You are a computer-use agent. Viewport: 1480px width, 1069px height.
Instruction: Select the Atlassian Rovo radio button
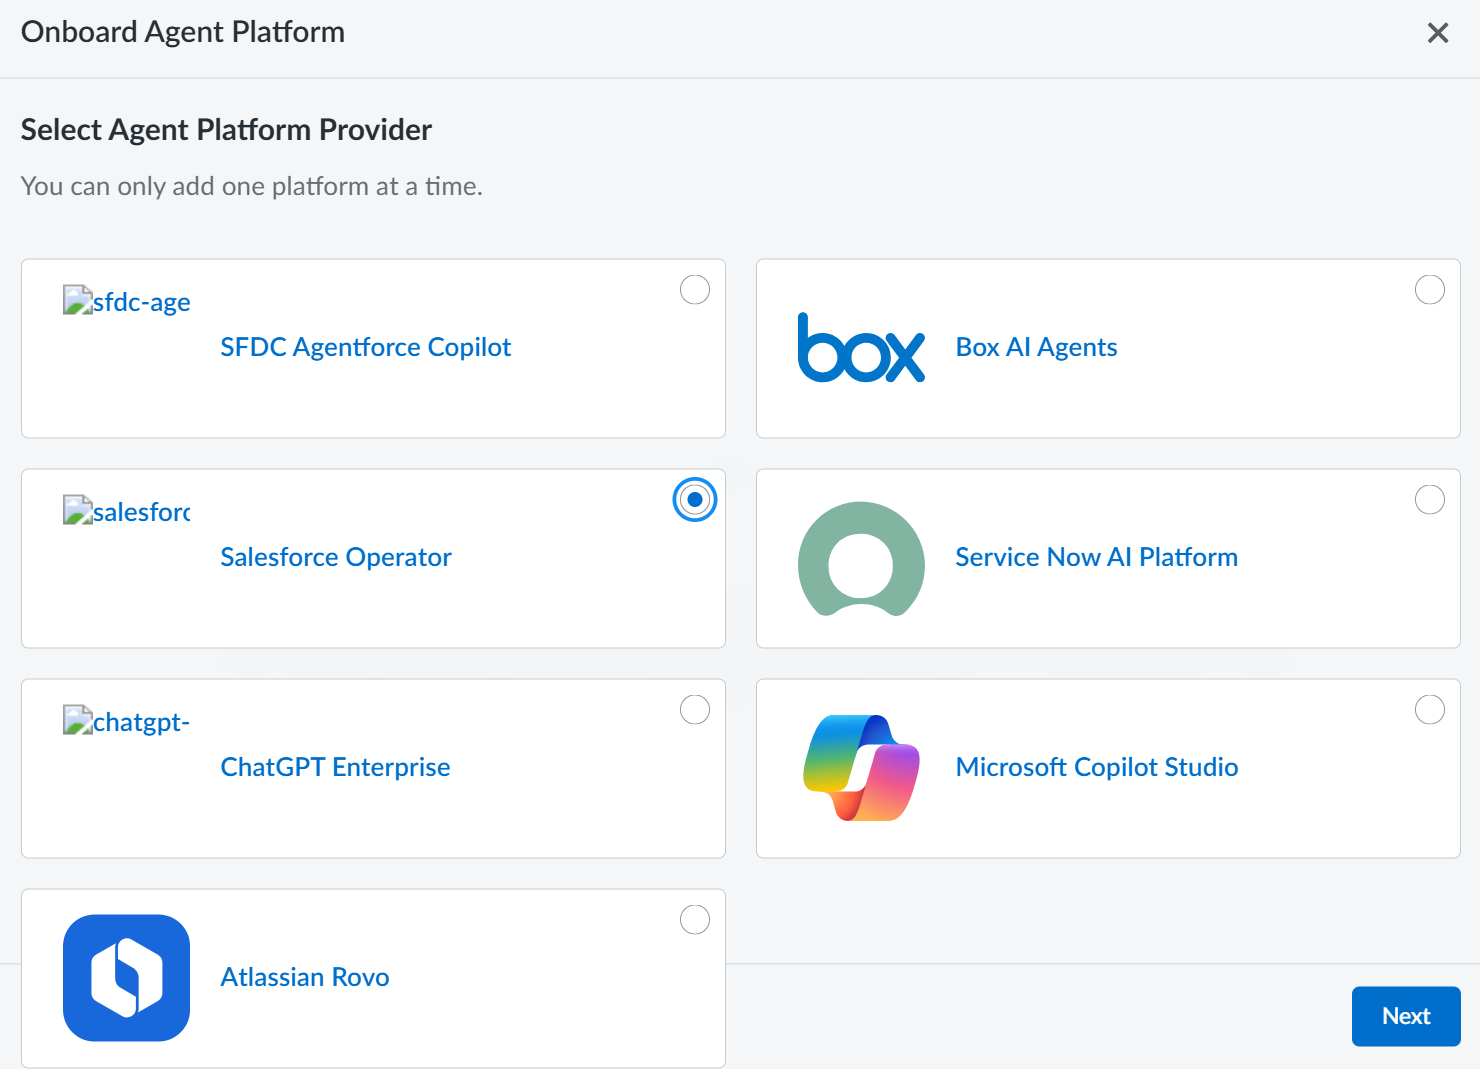tap(695, 920)
